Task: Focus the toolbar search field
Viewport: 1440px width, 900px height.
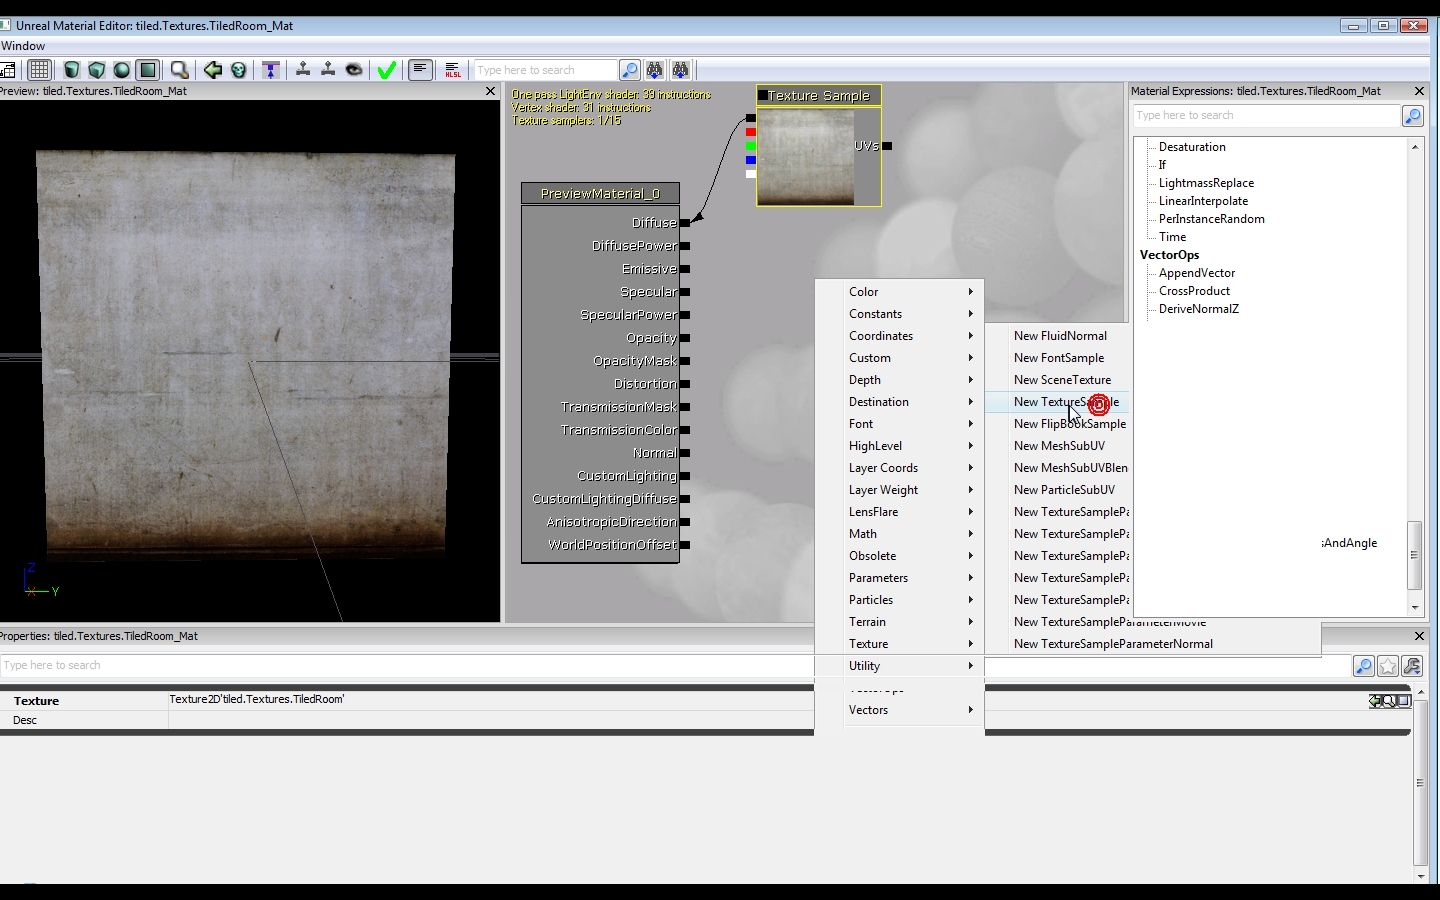Action: (x=546, y=70)
